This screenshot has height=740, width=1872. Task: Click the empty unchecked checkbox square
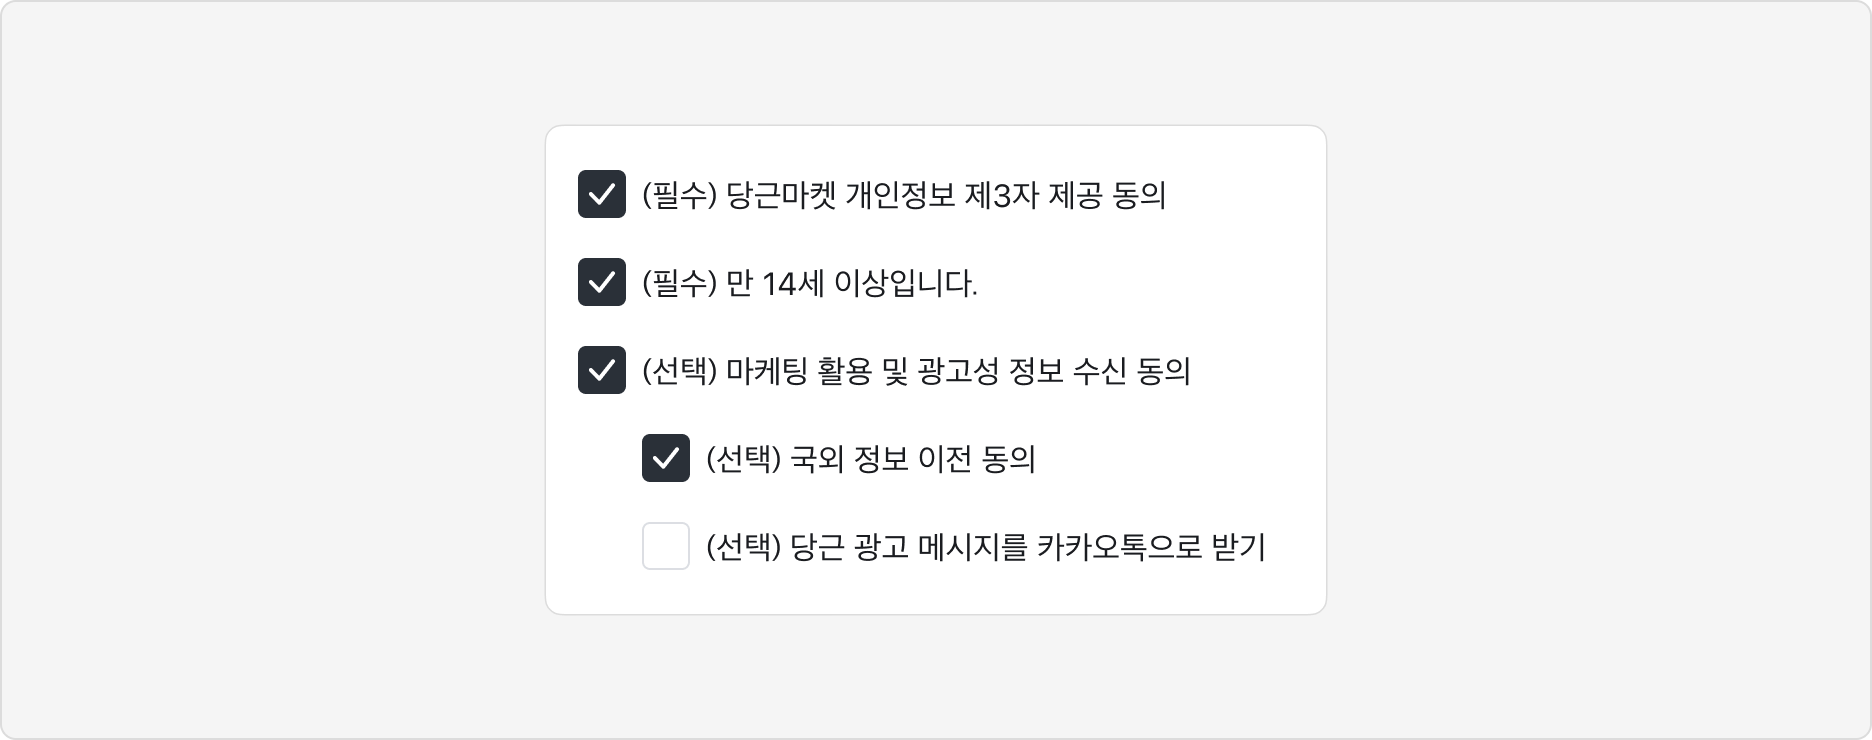click(x=666, y=545)
